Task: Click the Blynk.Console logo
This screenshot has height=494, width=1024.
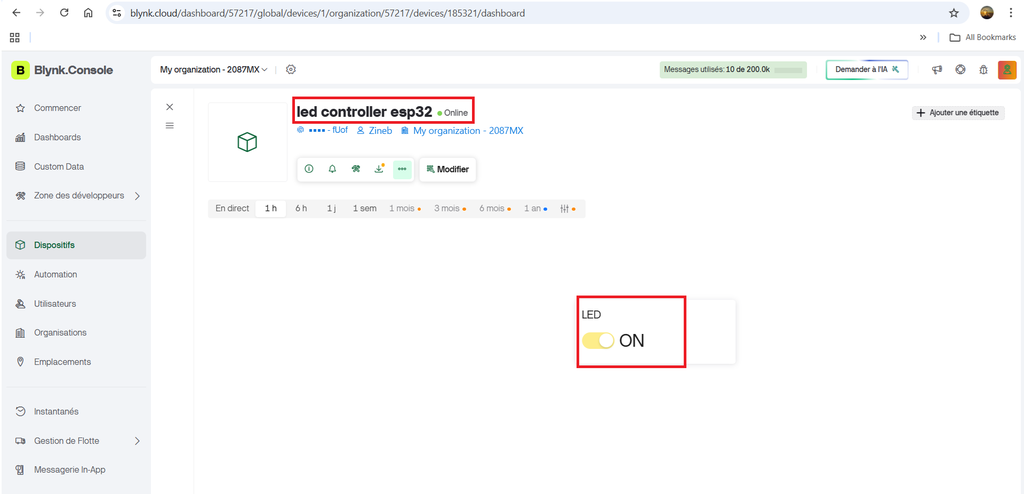Action: [62, 71]
